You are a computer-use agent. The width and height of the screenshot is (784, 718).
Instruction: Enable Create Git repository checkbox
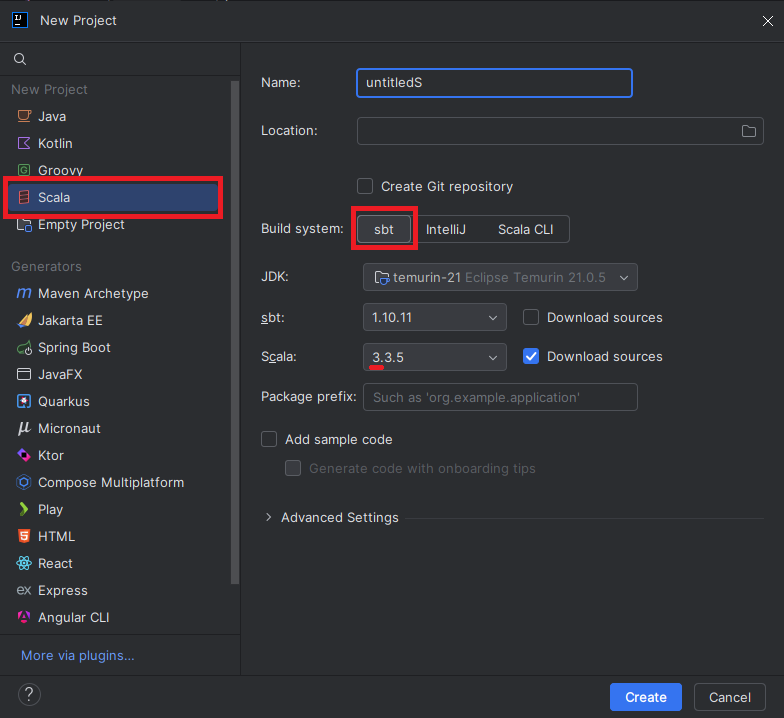tap(365, 186)
